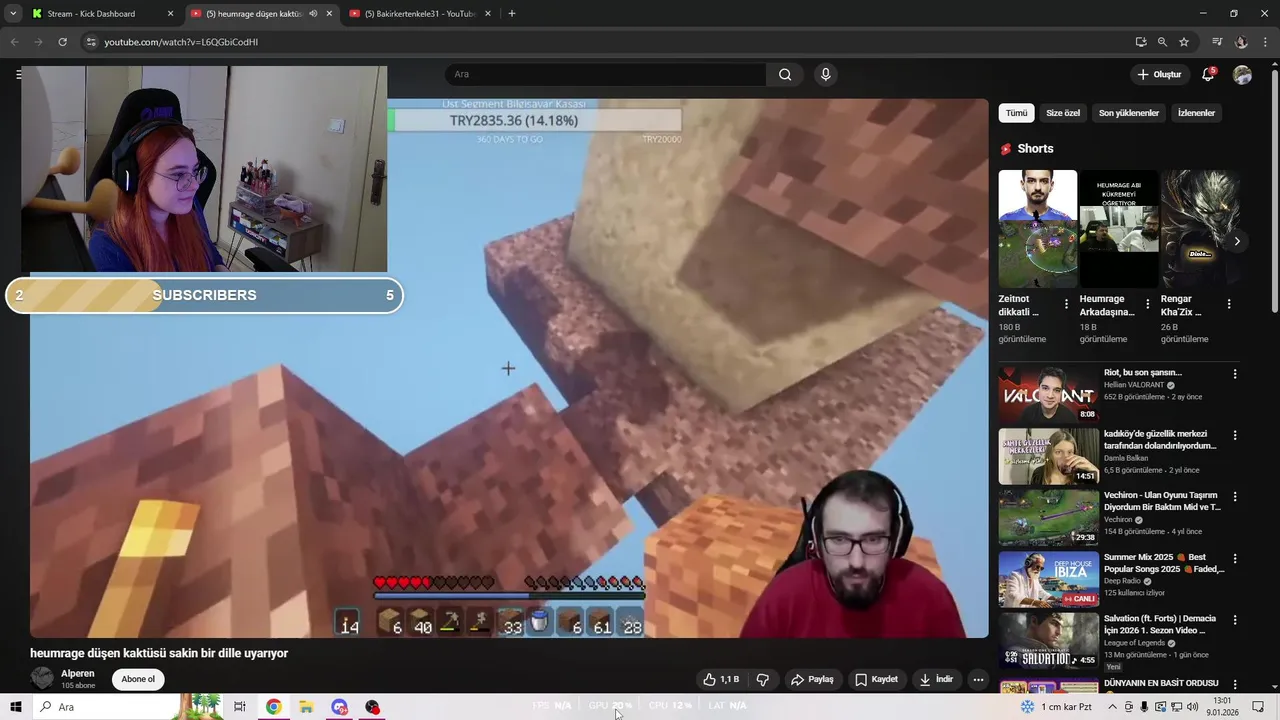The height and width of the screenshot is (720, 1280).
Task: Close the Kick Dashboard tab
Action: [170, 14]
